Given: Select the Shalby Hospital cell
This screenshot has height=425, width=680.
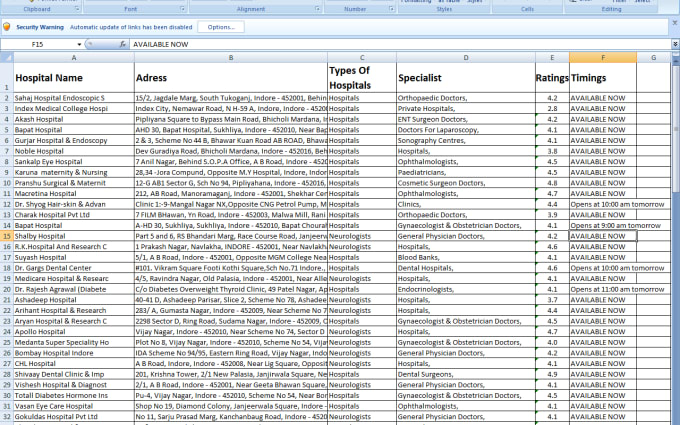Looking at the screenshot, I should 74,236.
